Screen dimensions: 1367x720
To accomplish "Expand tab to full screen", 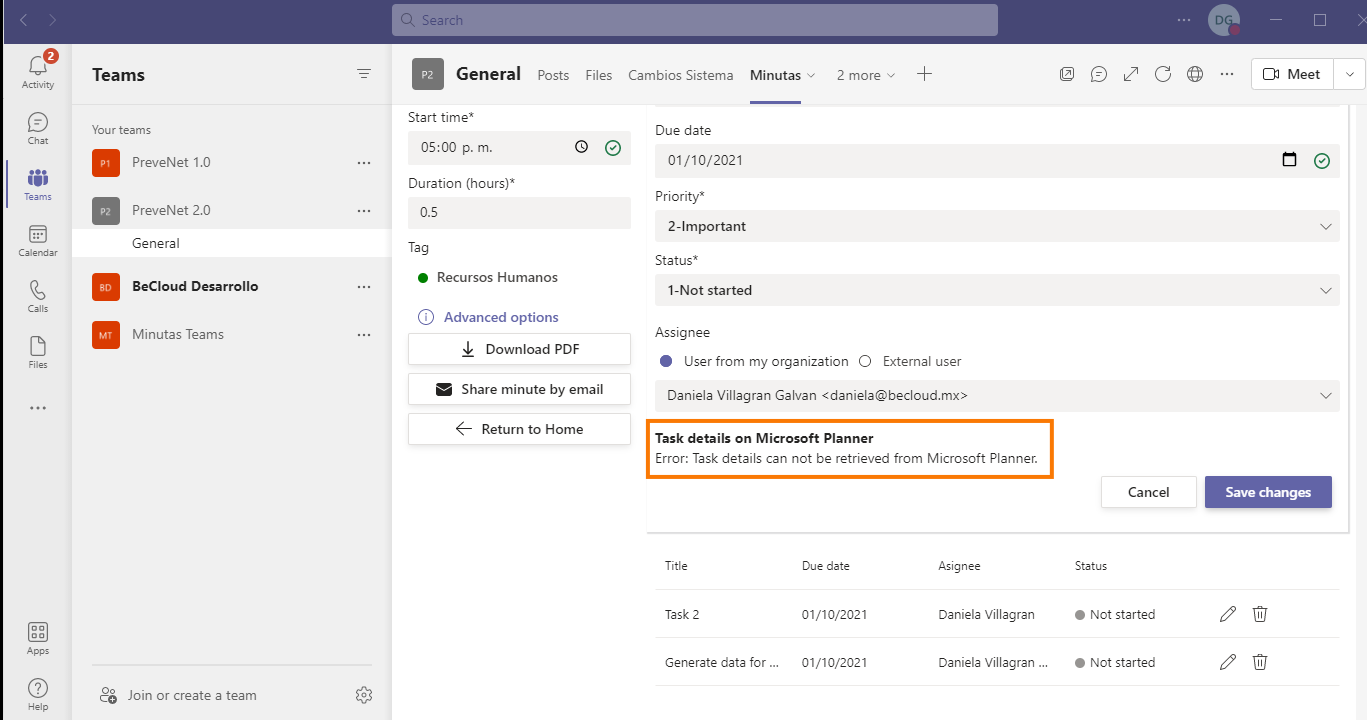I will click(x=1131, y=74).
